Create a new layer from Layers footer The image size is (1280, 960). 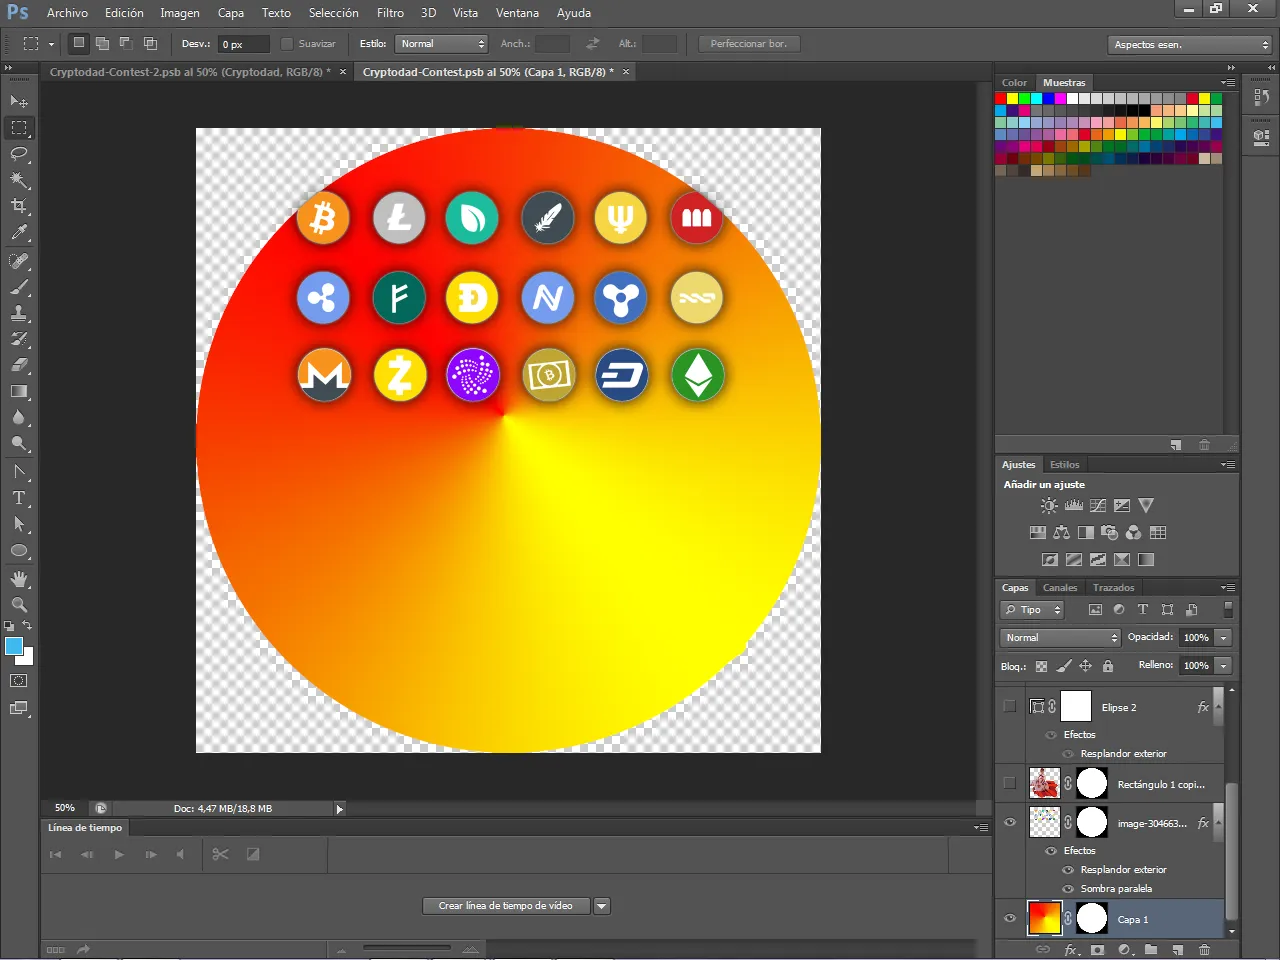1178,950
